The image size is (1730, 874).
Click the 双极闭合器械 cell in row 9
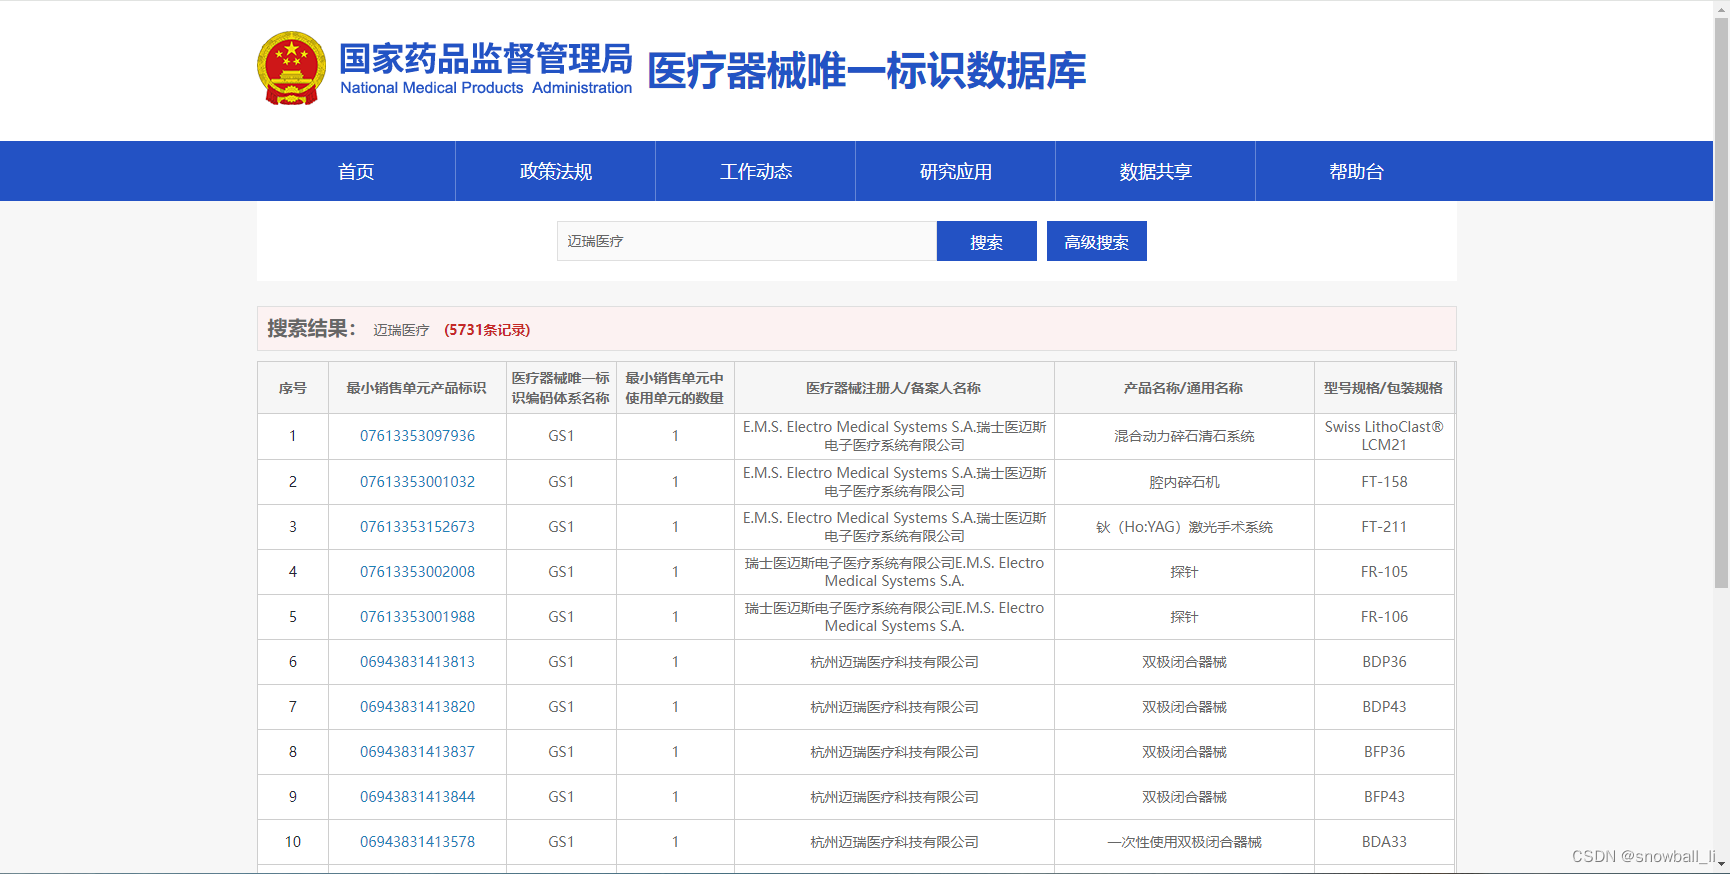[x=1184, y=797]
